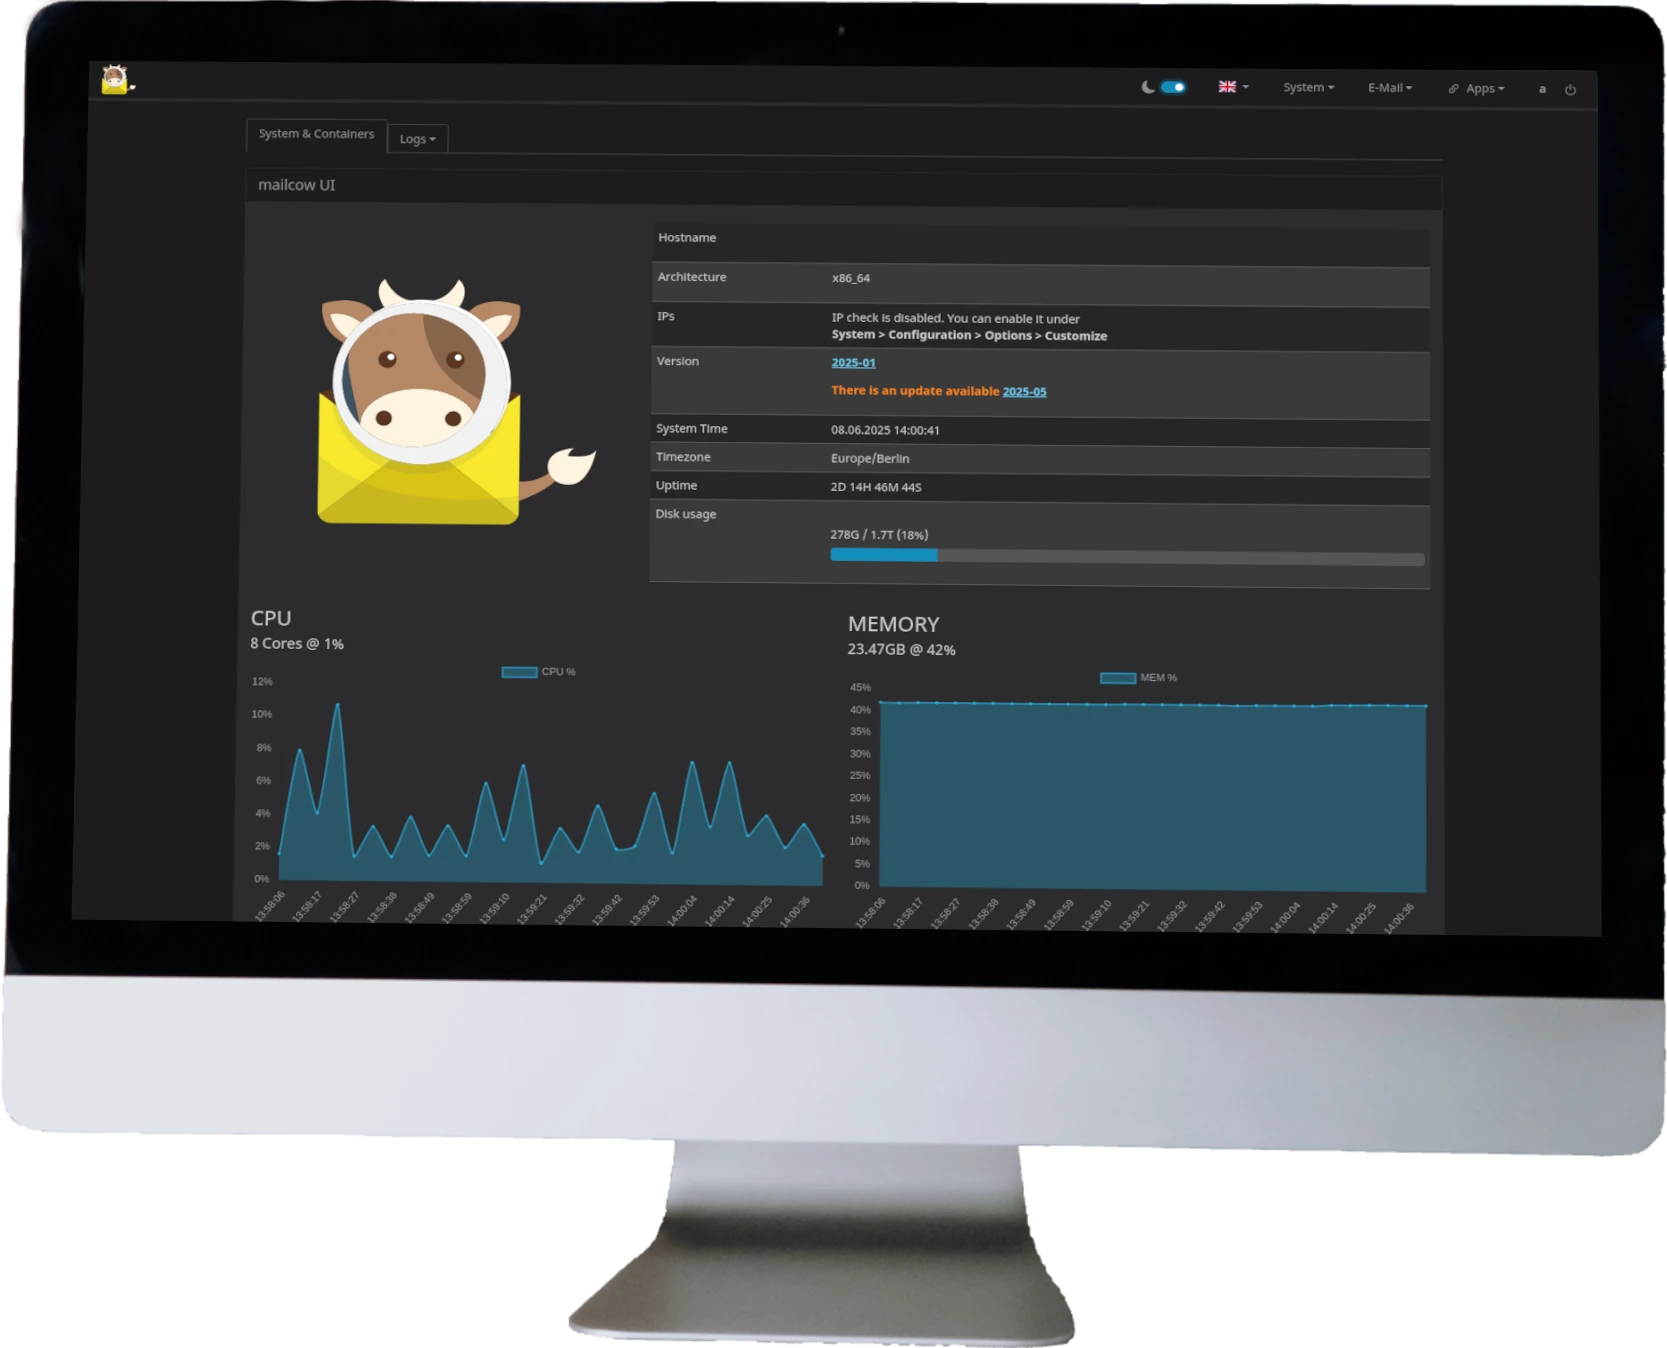The height and width of the screenshot is (1348, 1667).
Task: Open the 2025-01 version link
Action: (x=853, y=363)
